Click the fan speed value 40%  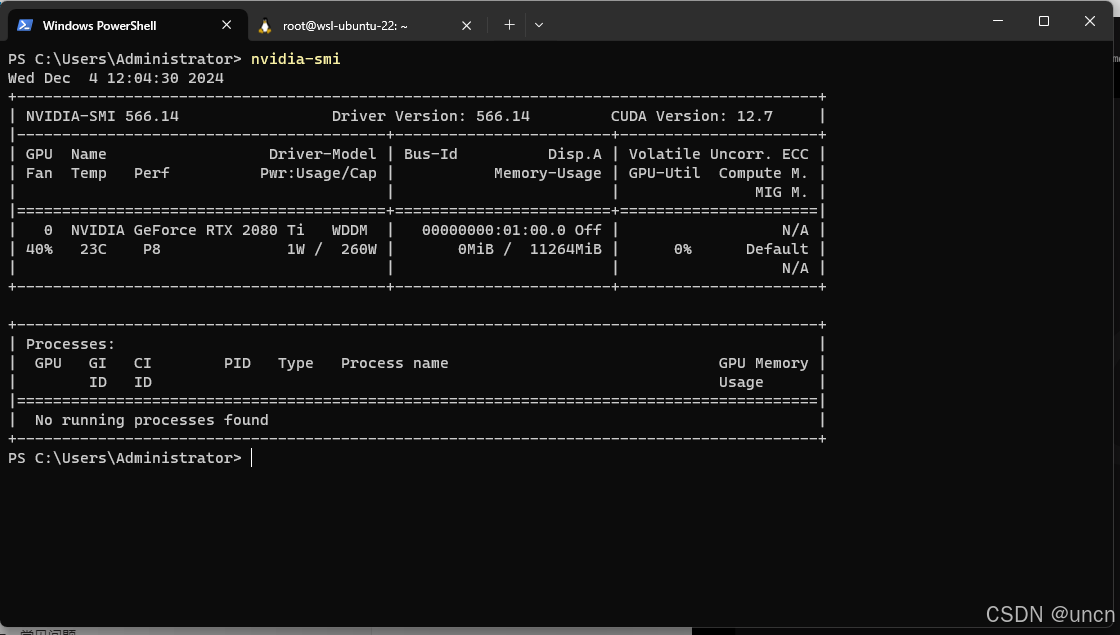(39, 249)
